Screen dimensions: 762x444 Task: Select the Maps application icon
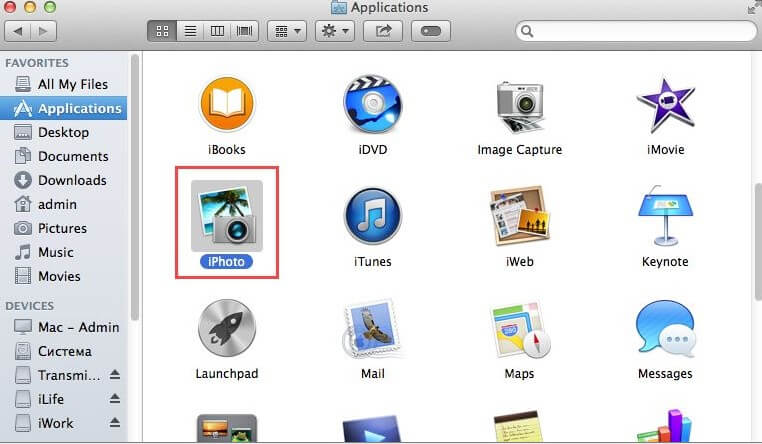point(520,330)
